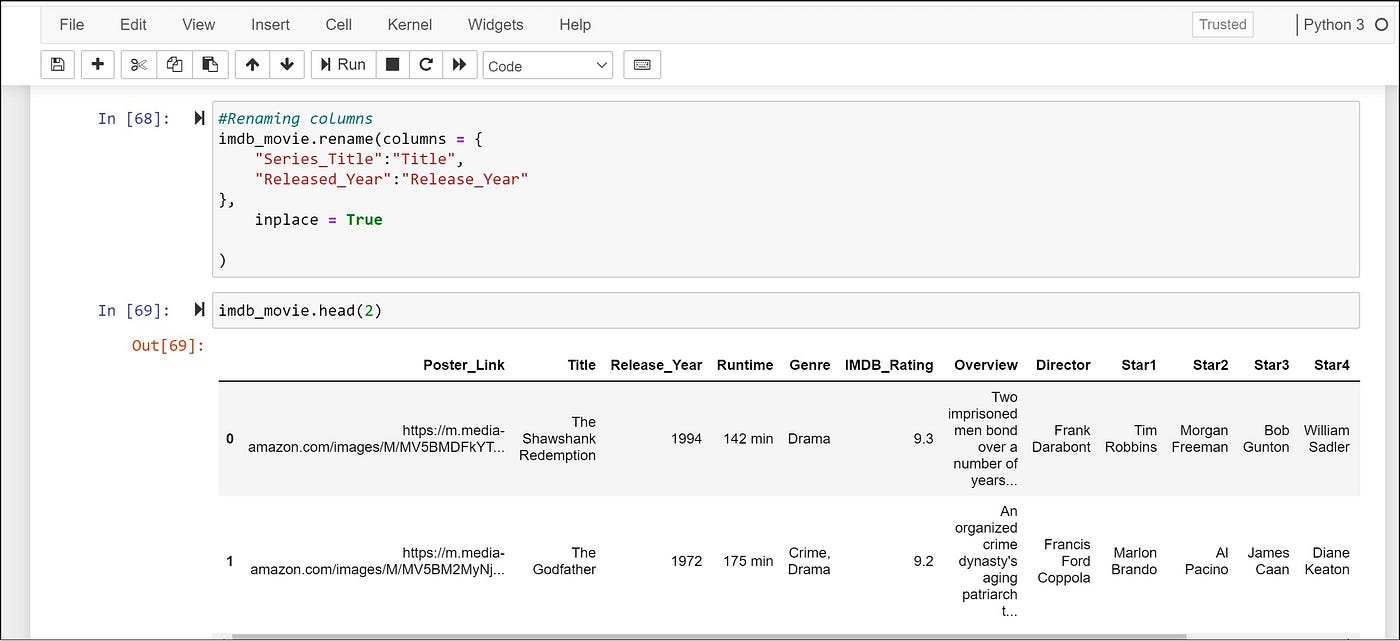Paste cell from clipboard

coord(210,64)
